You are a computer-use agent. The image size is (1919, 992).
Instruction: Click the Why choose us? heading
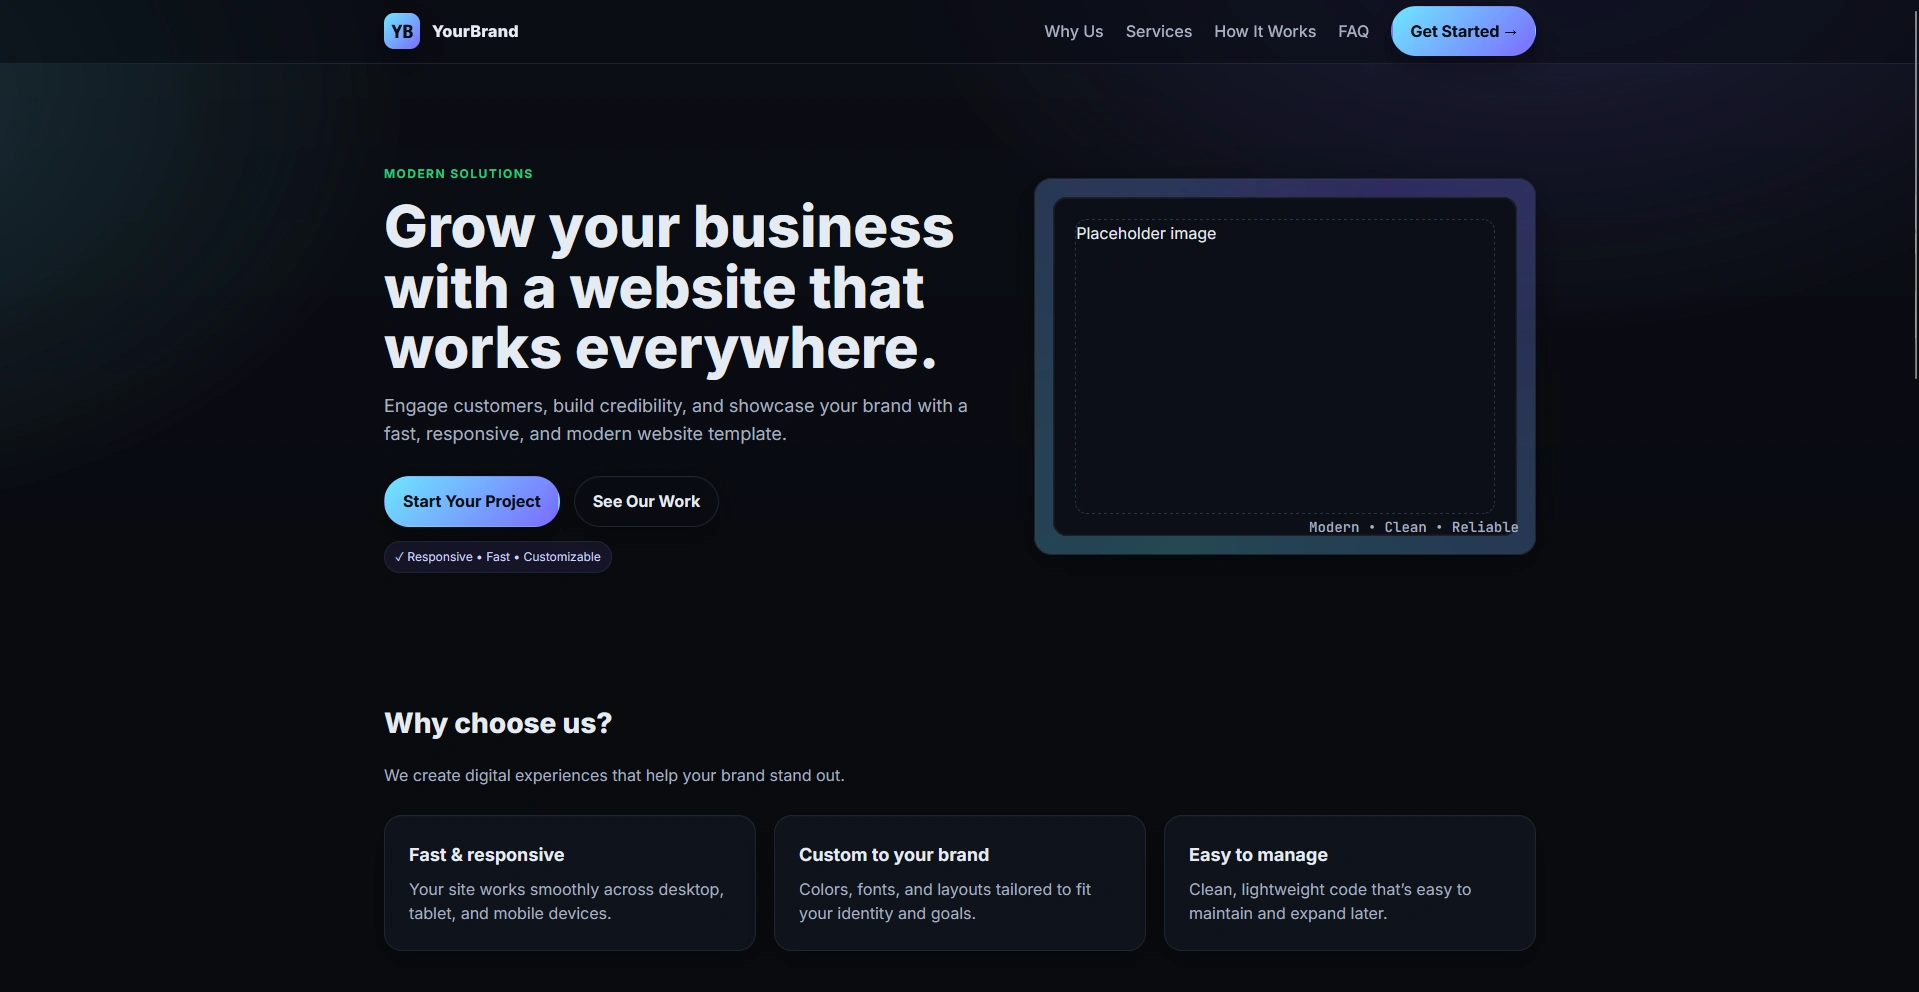tap(498, 723)
